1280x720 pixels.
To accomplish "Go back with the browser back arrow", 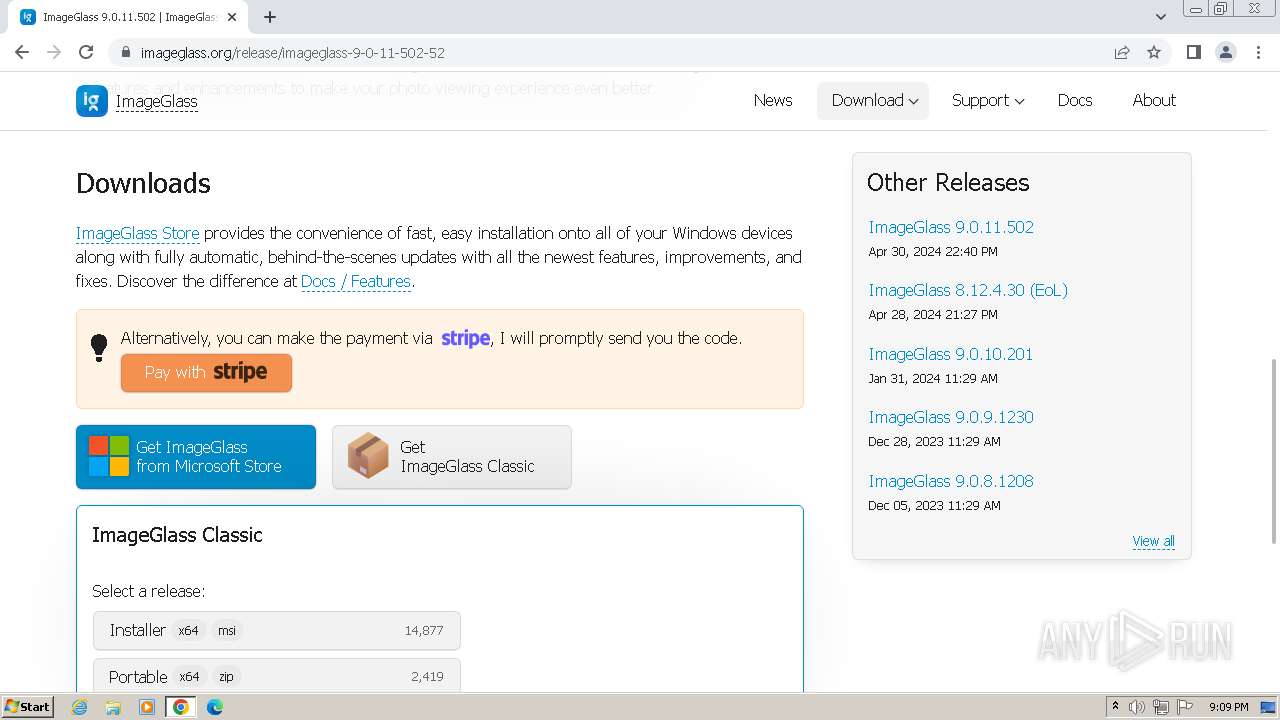I will click(22, 52).
